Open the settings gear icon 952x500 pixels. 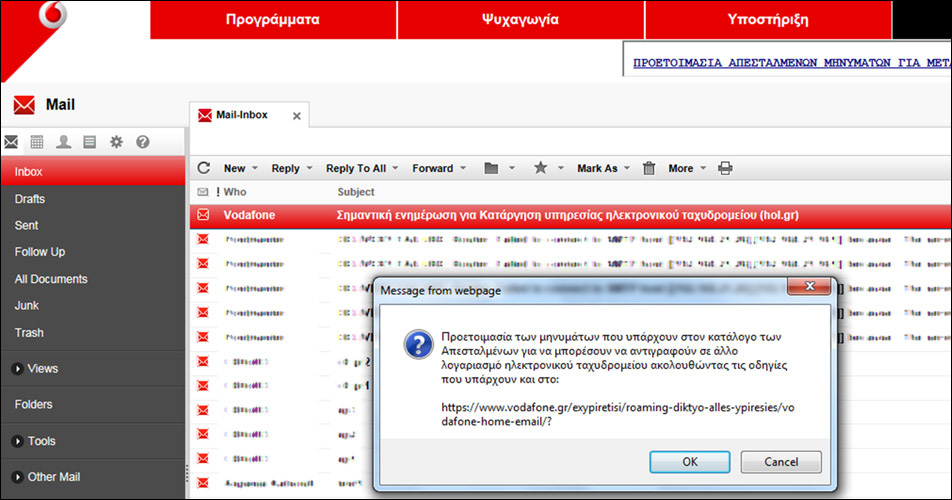[116, 142]
